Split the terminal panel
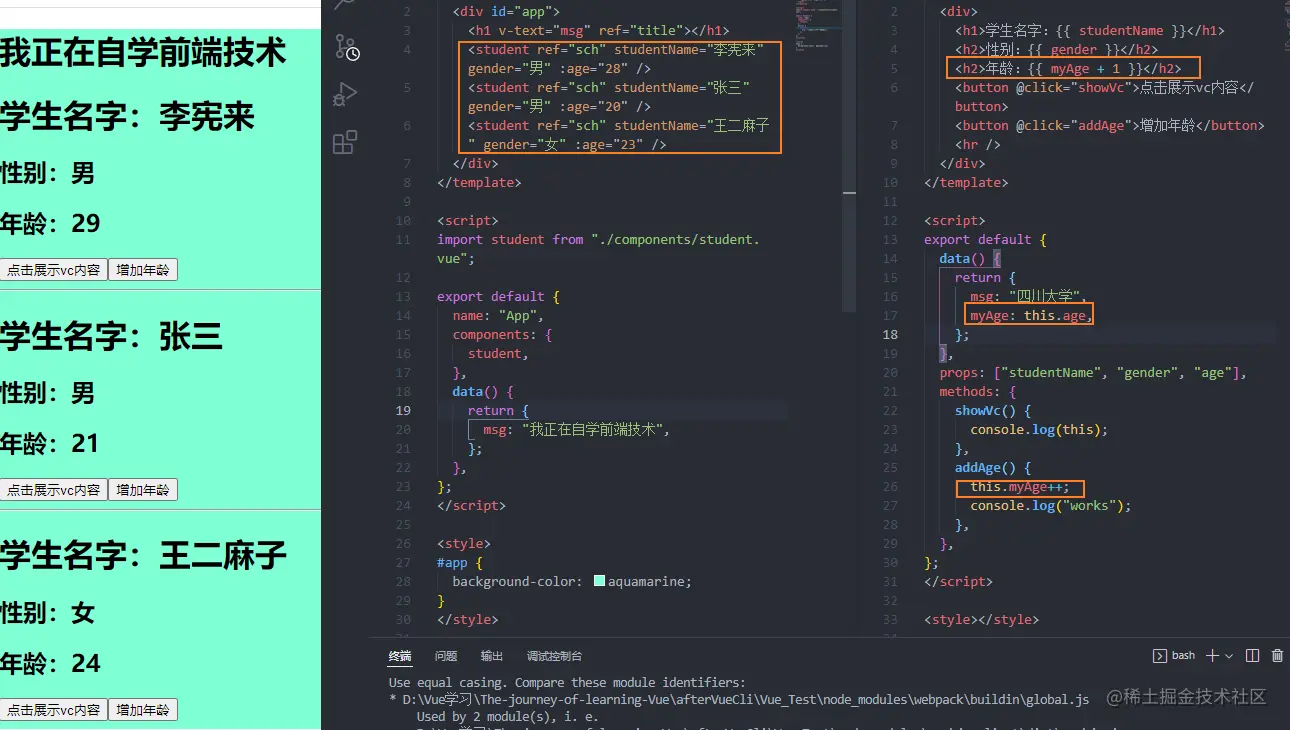Viewport: 1290px width, 730px height. 1252,656
